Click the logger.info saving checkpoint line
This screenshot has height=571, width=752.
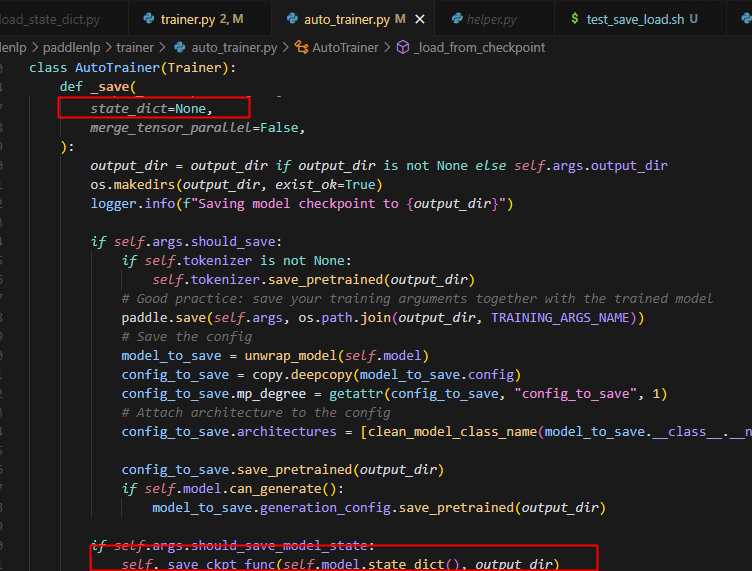click(301, 204)
